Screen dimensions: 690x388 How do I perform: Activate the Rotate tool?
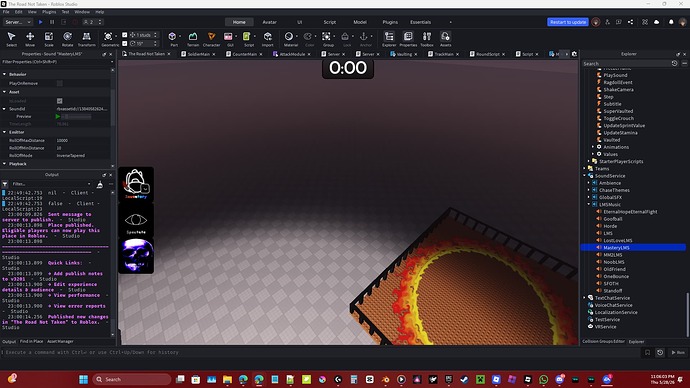point(67,39)
